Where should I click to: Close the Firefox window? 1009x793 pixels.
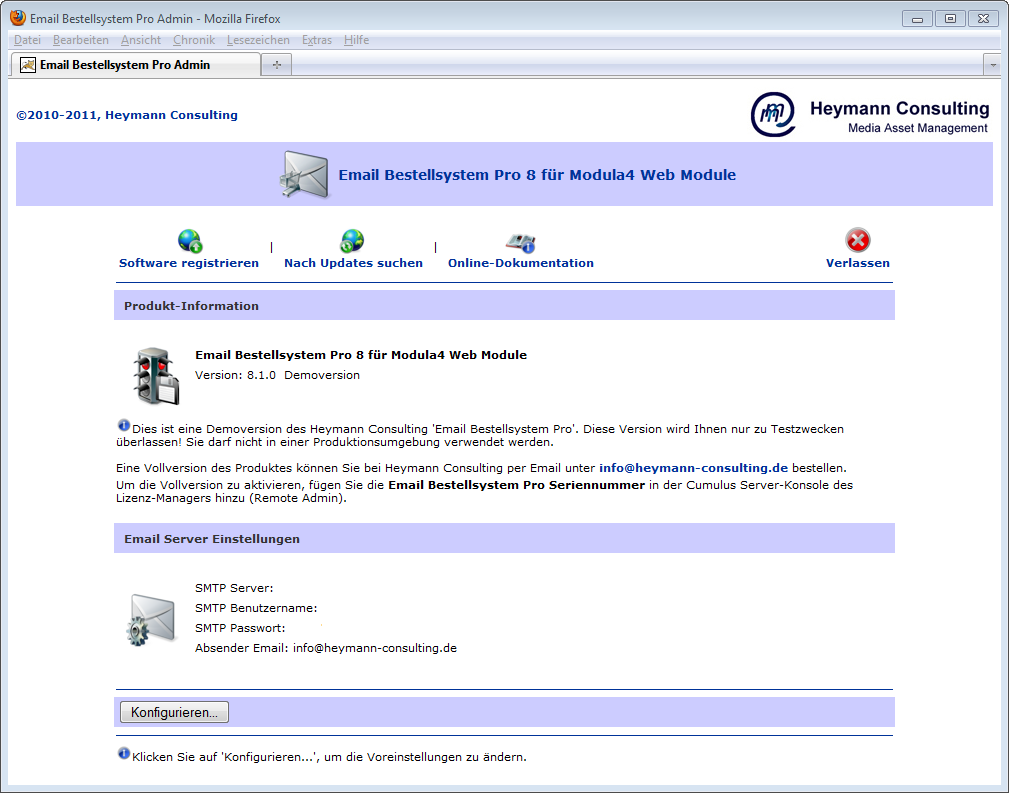coord(983,19)
